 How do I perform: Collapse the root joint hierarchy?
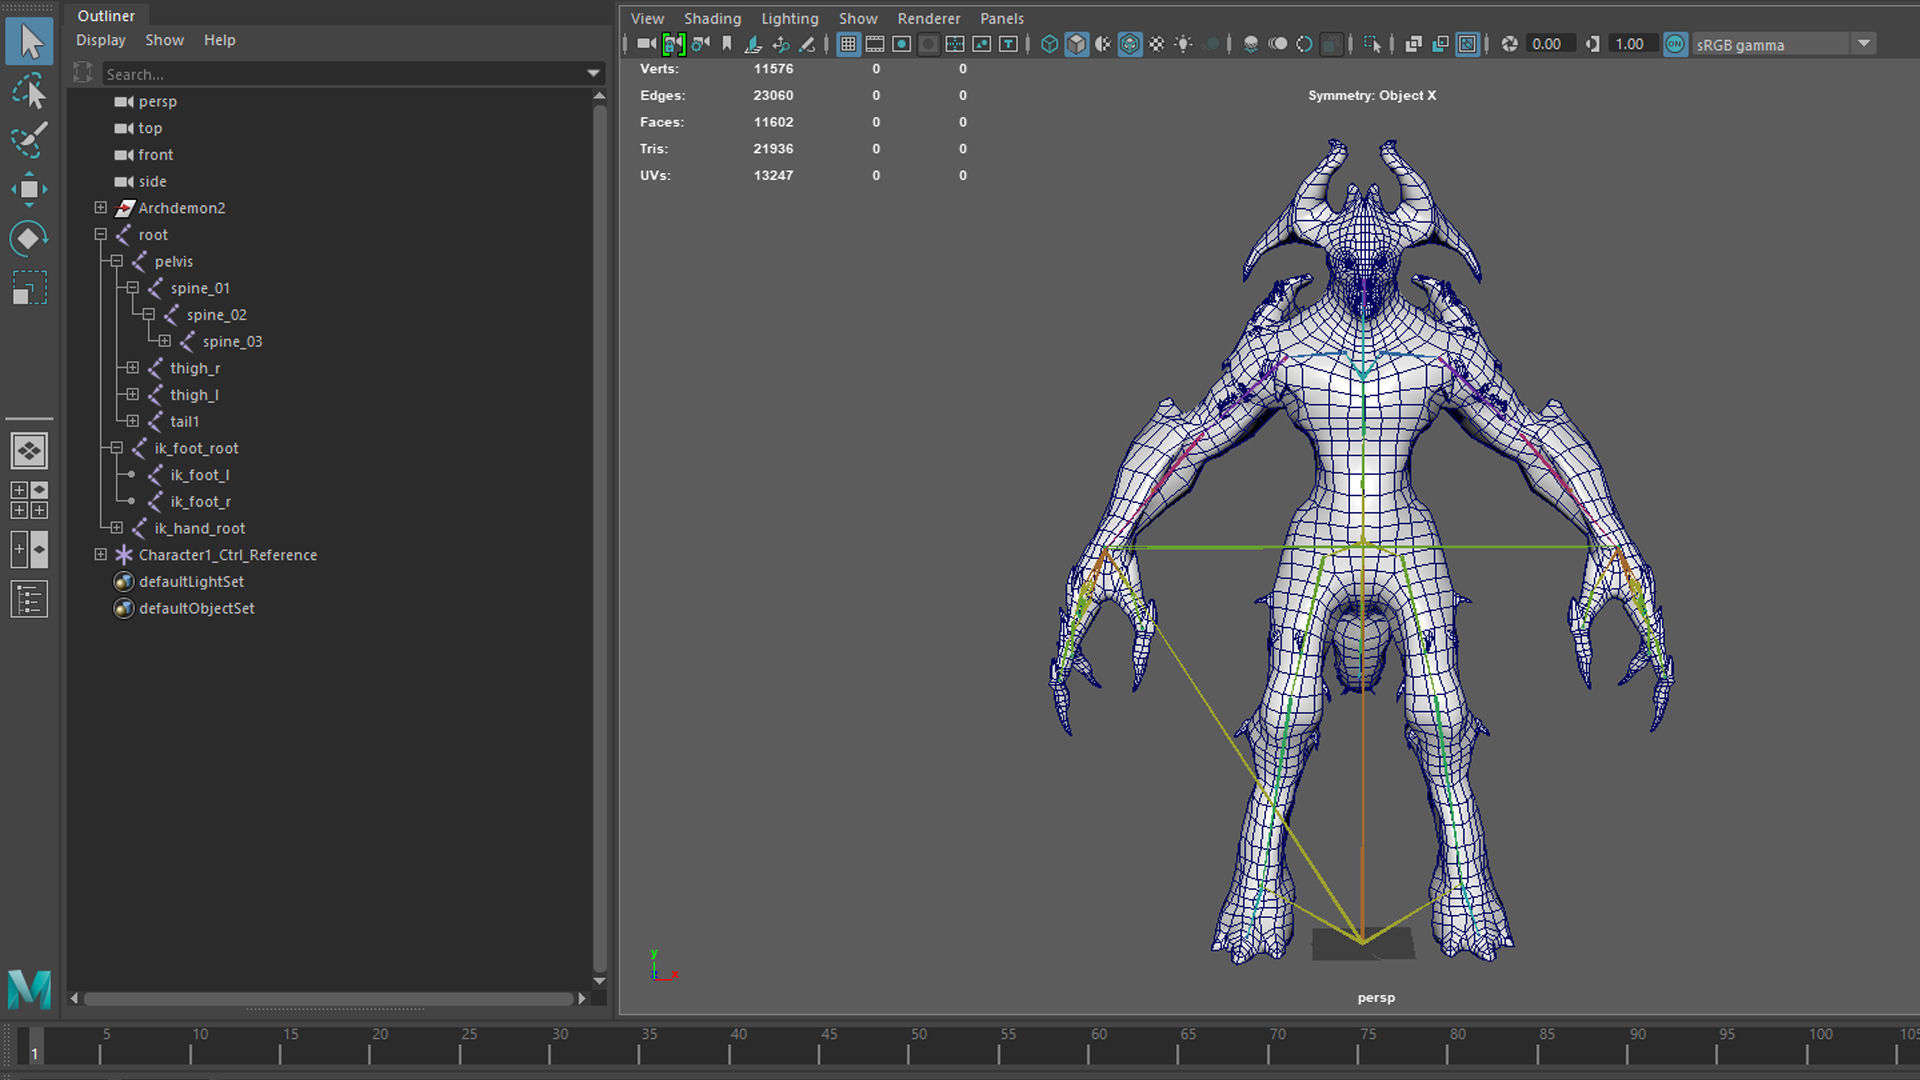[x=100, y=235]
